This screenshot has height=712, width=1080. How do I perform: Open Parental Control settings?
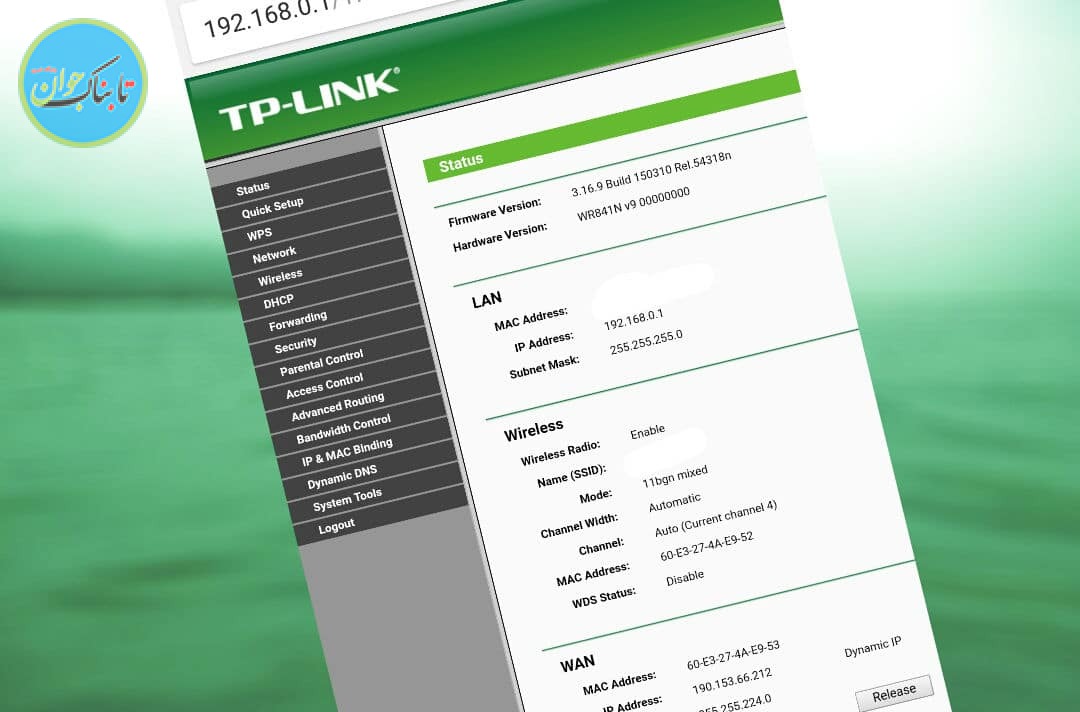point(321,362)
